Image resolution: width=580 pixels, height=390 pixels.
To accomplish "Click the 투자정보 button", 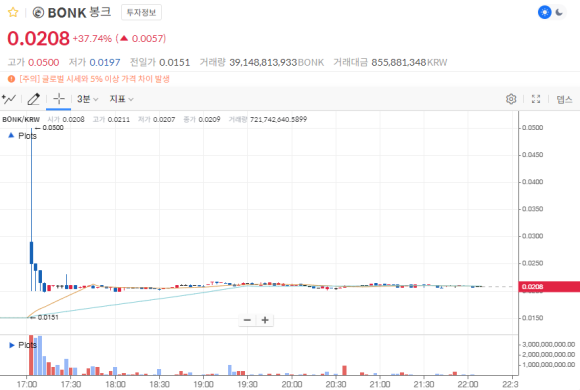I will (x=141, y=13).
